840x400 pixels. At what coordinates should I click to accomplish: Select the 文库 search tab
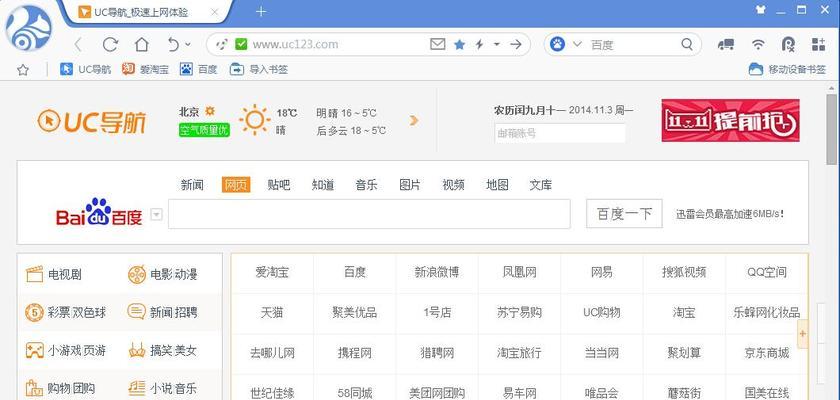pos(541,185)
